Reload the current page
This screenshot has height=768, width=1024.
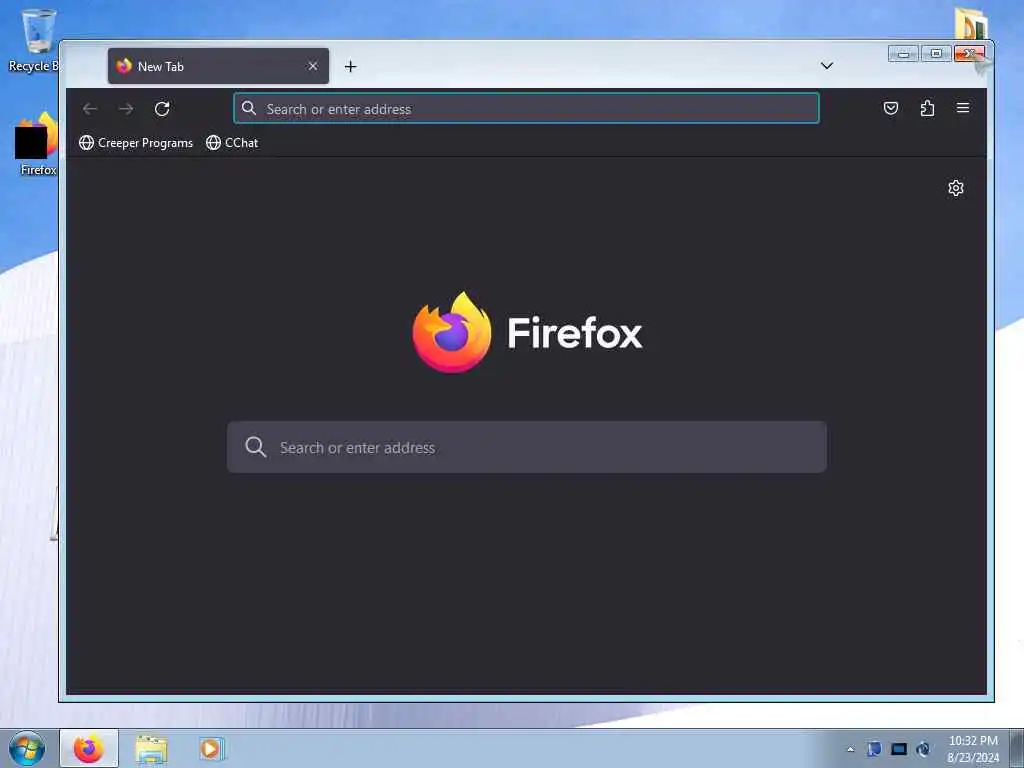(x=162, y=109)
